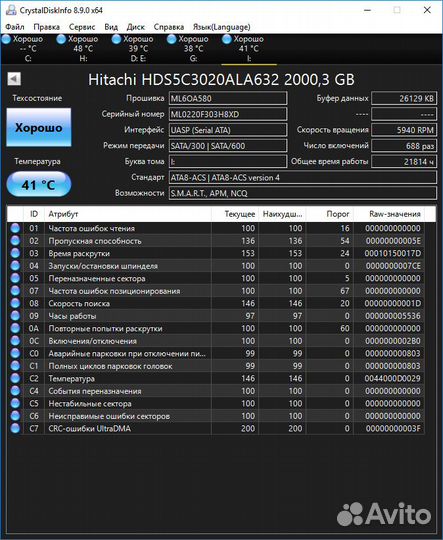Click status orb for attribute C6
This screenshot has height=540, width=443.
click(x=15, y=416)
